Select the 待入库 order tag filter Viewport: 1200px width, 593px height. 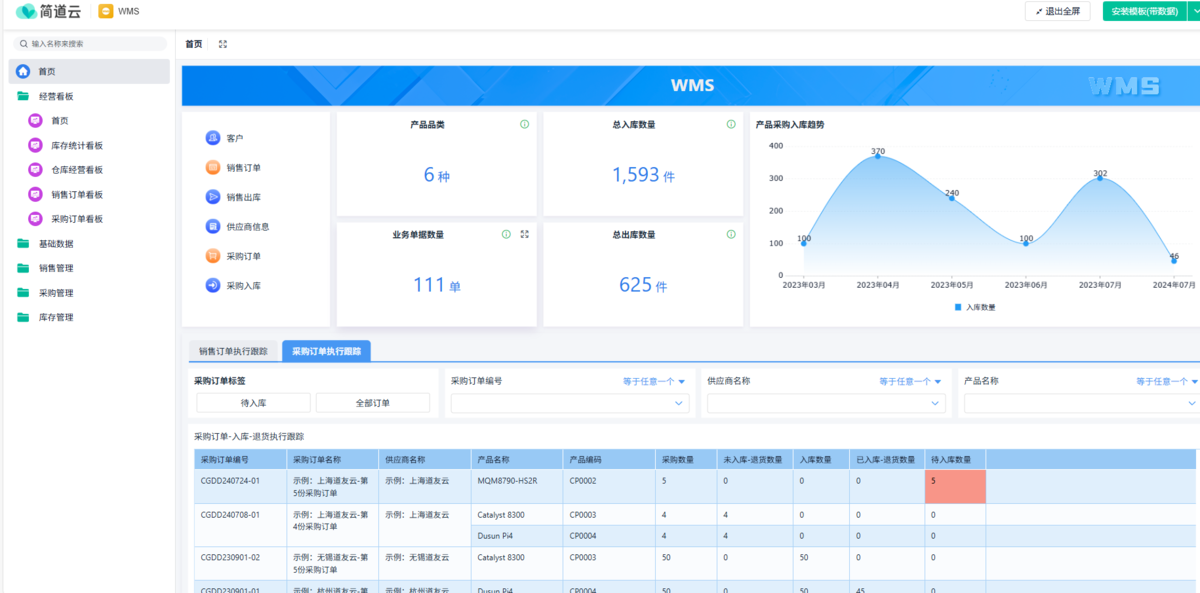[252, 403]
